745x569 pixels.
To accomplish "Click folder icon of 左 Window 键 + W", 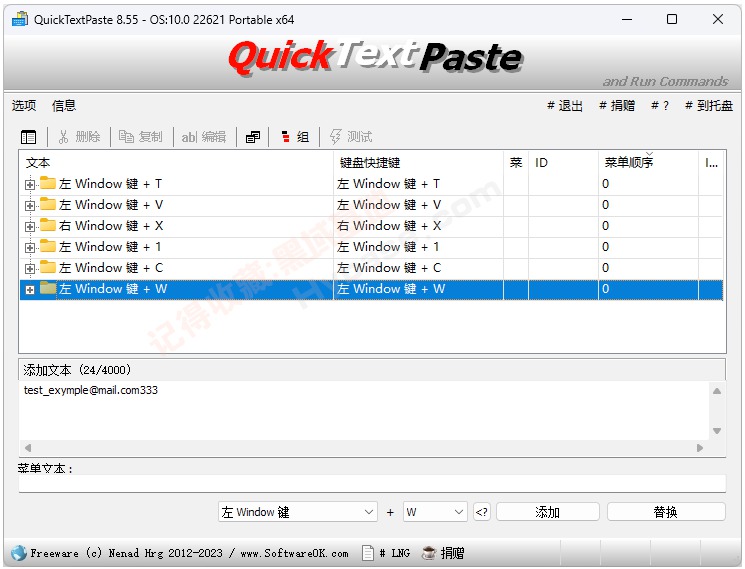I will pos(48,288).
